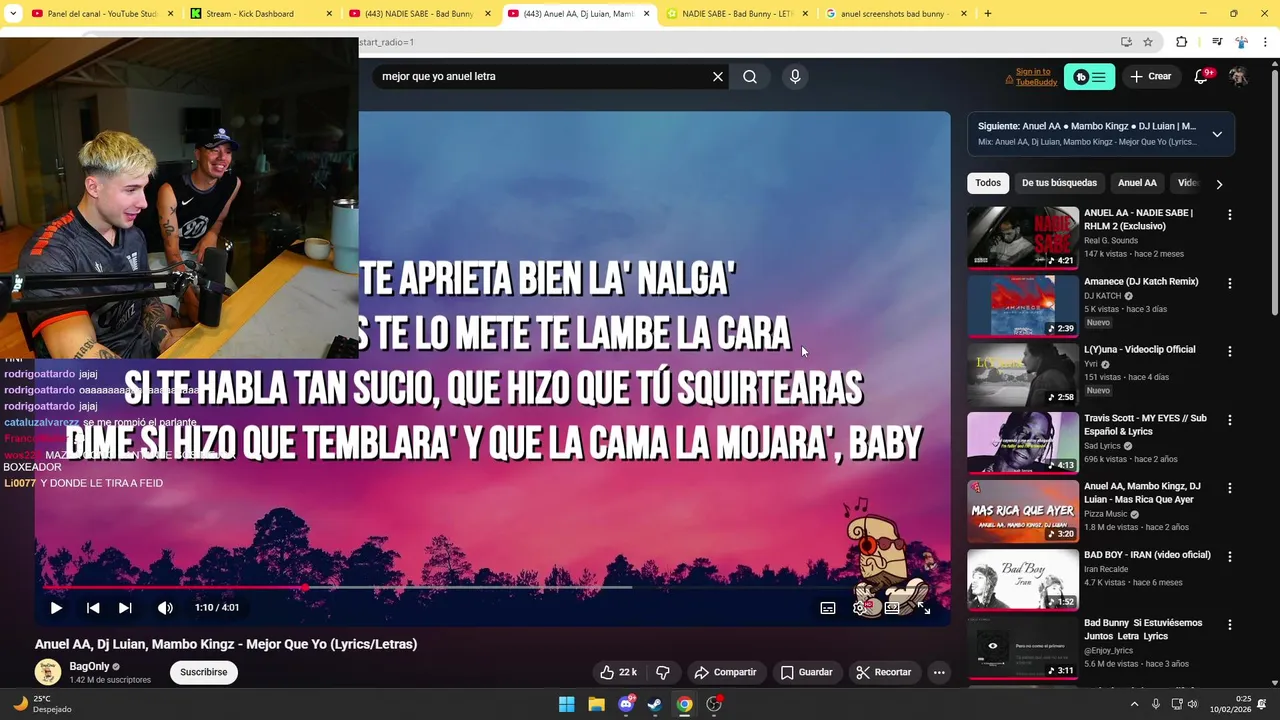
Task: Play the video with the play button
Action: point(56,608)
